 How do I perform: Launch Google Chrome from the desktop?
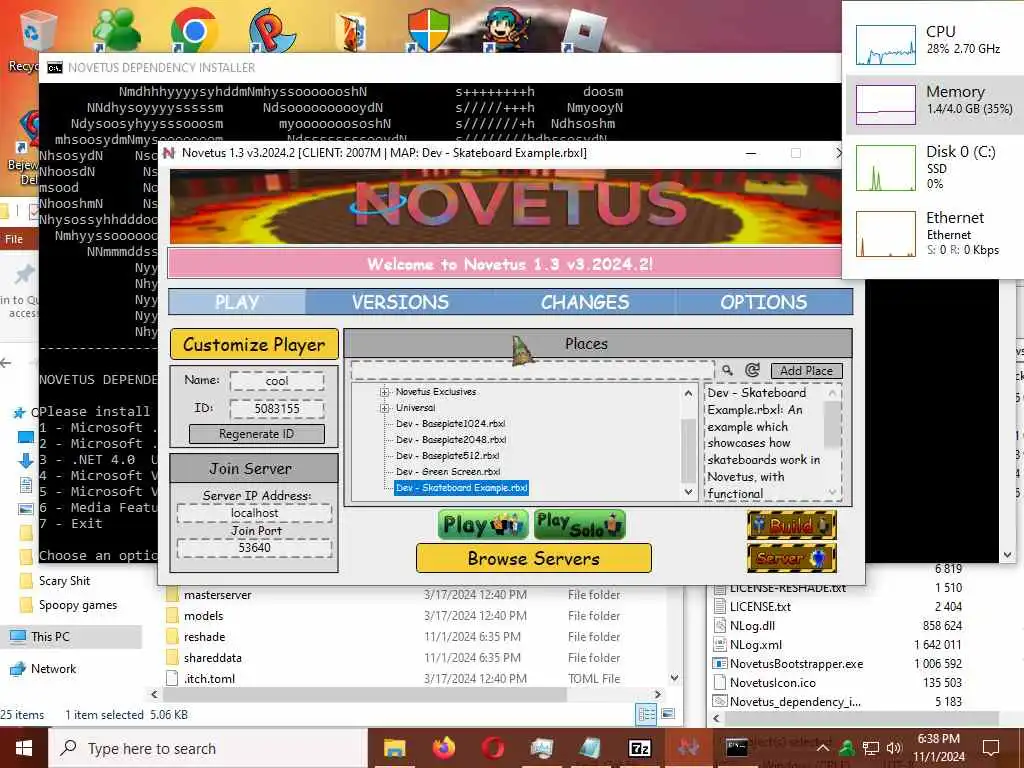click(x=193, y=30)
